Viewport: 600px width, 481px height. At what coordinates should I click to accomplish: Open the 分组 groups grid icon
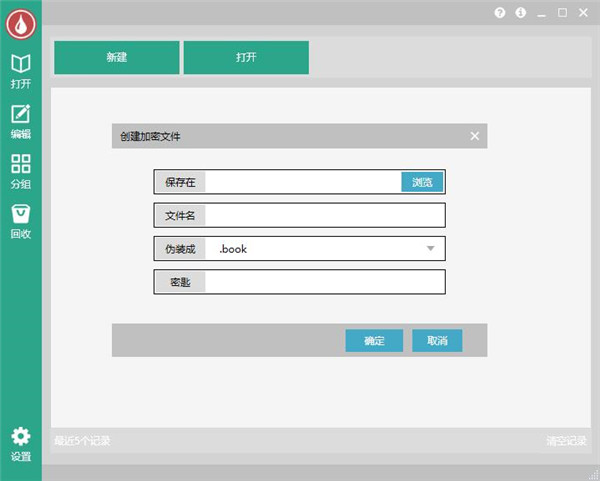pos(21,172)
